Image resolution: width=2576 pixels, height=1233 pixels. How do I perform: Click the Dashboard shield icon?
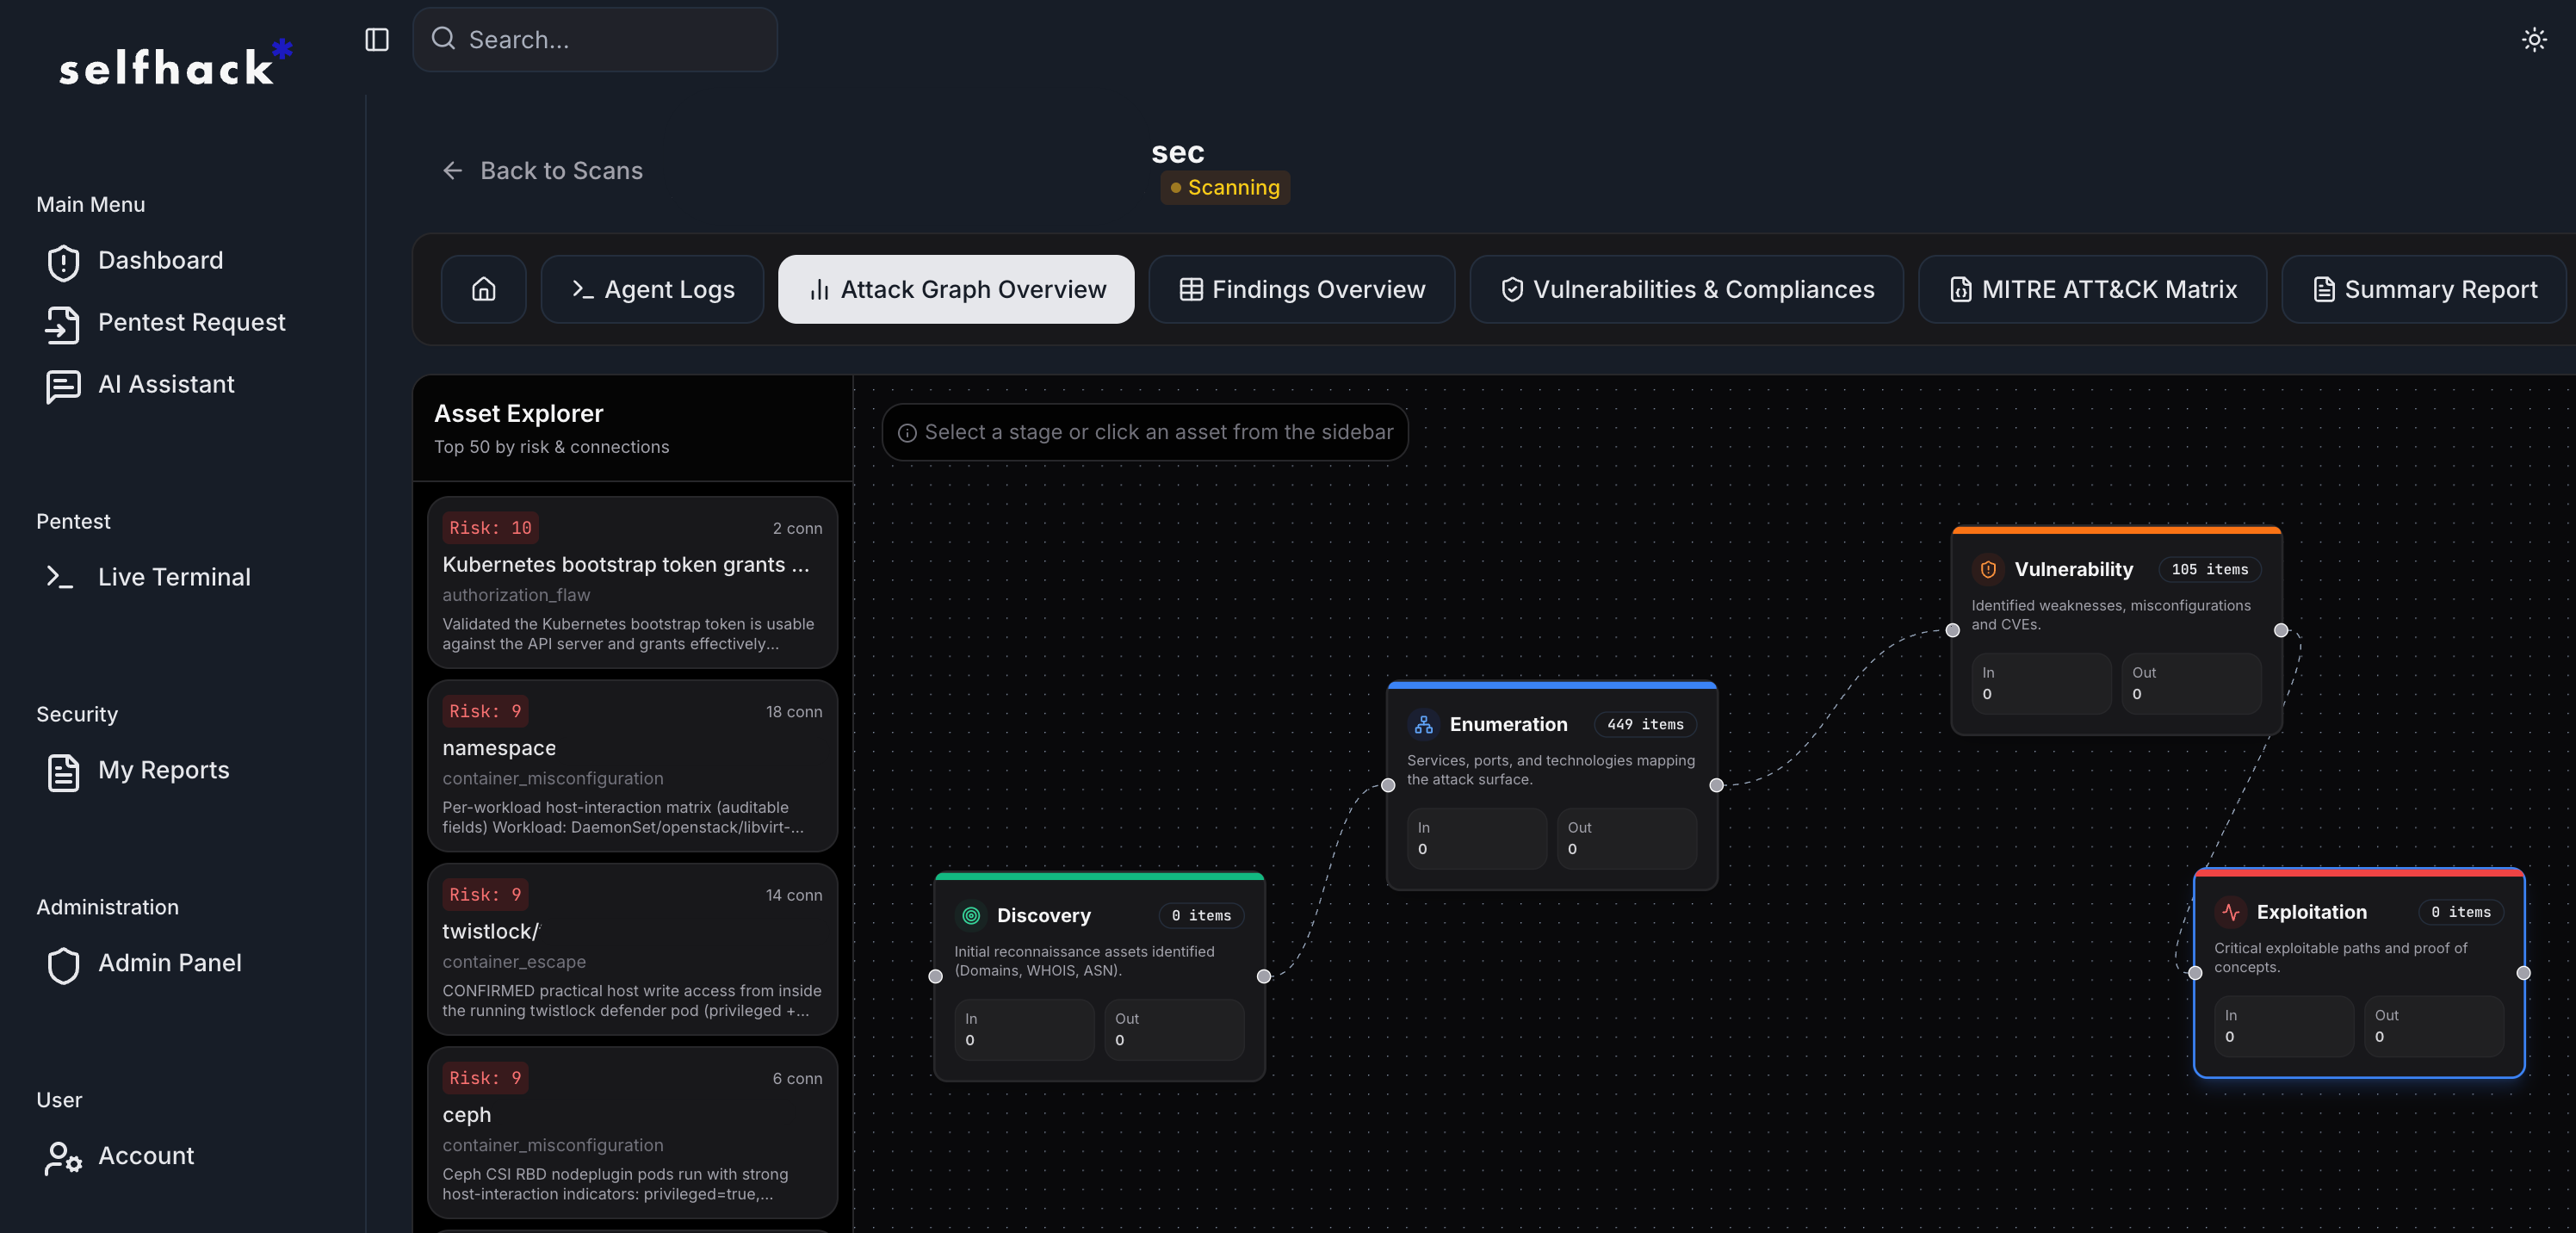[x=63, y=262]
